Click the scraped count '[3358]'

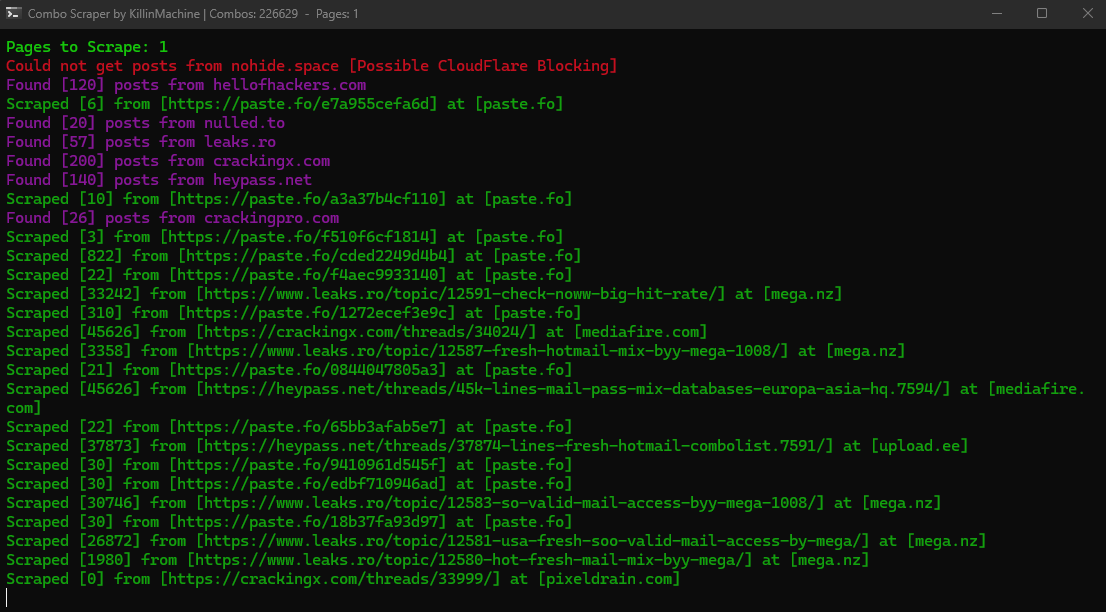[x=105, y=351]
